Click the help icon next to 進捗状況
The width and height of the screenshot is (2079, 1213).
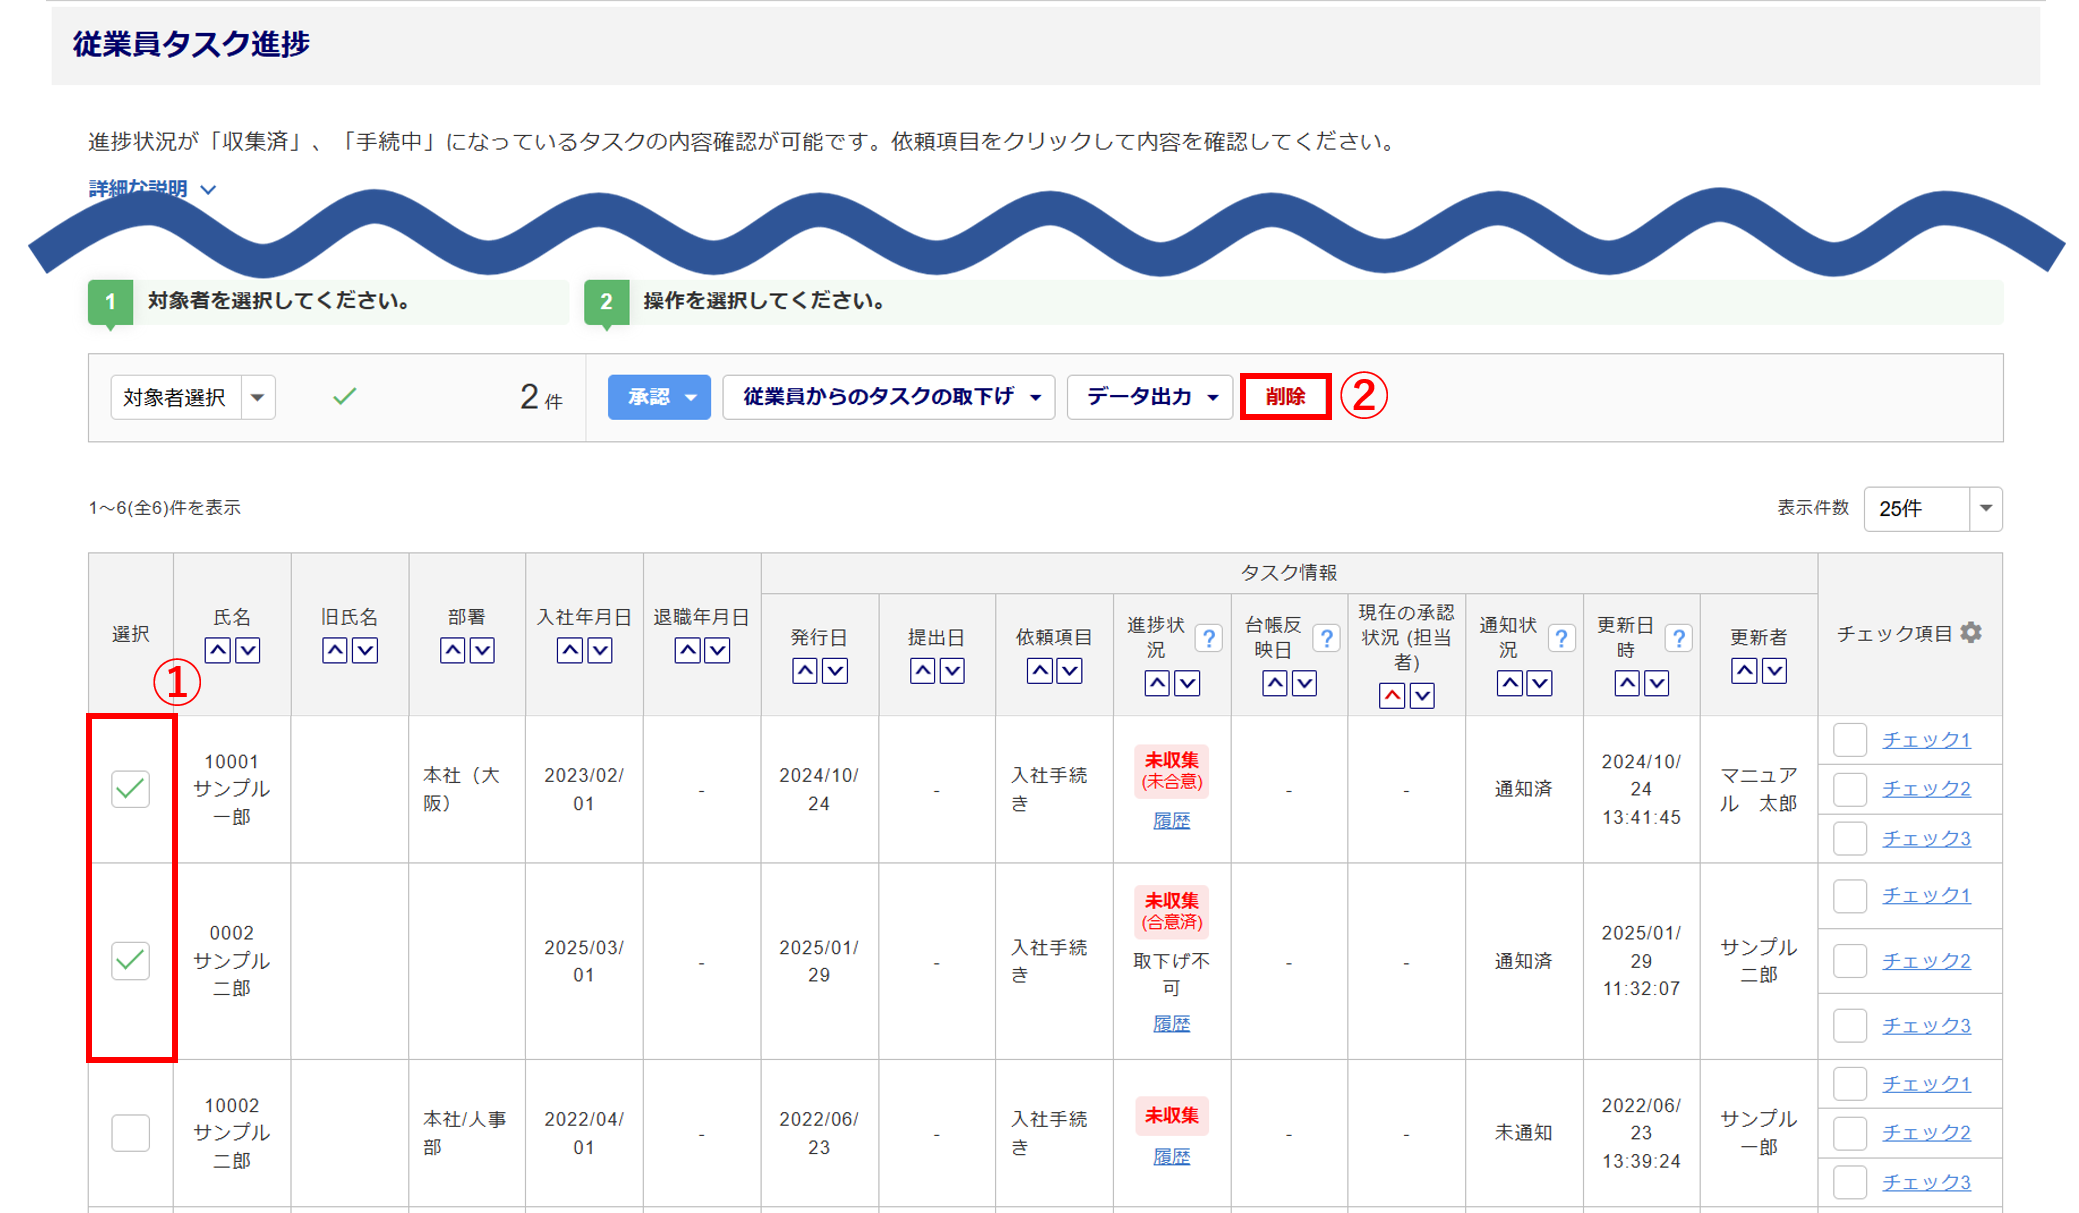[1208, 638]
